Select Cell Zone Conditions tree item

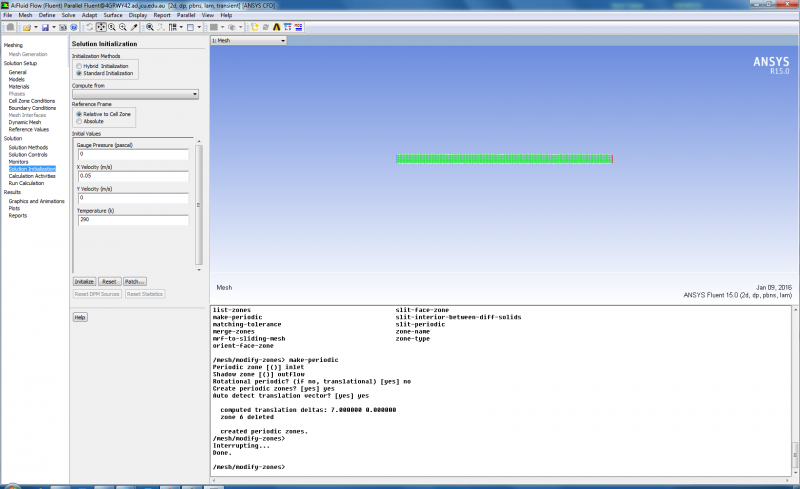coord(32,101)
